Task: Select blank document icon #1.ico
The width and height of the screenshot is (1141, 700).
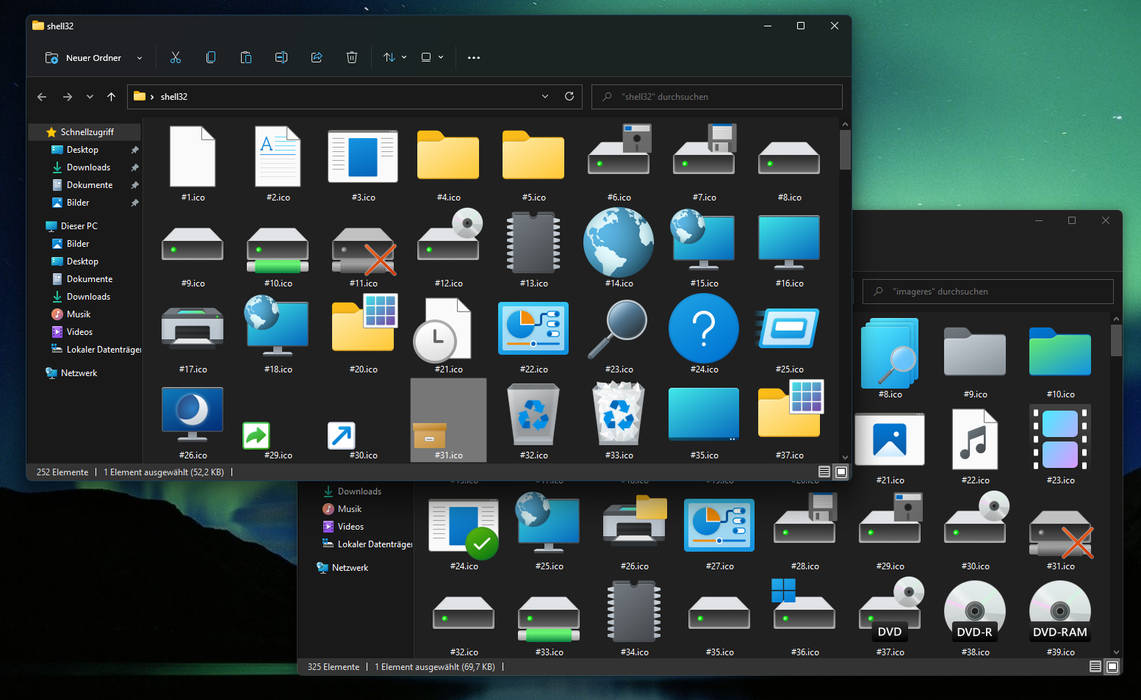Action: [x=192, y=163]
